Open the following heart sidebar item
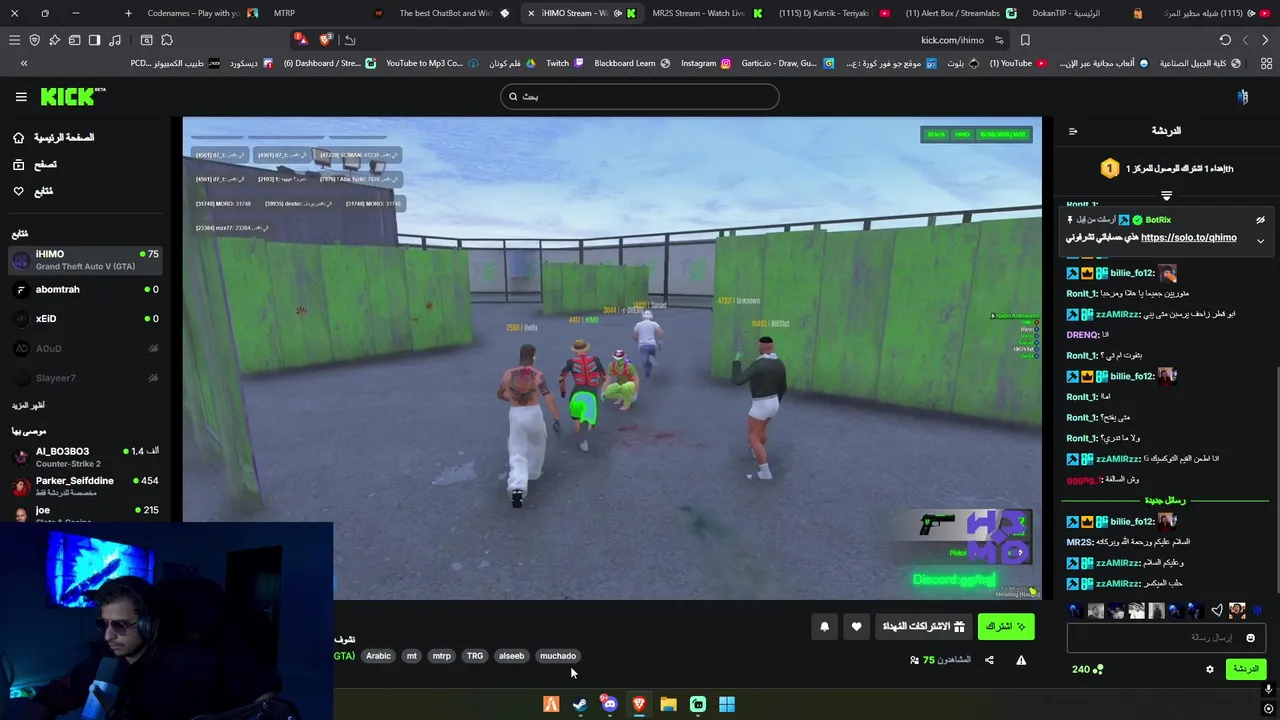Viewport: 1280px width, 720px height. [x=33, y=191]
